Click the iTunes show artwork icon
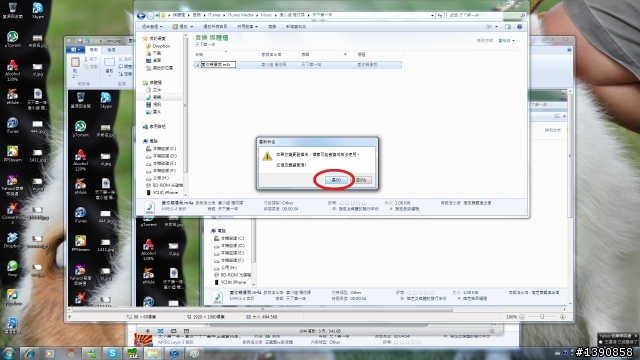 [x=186, y=331]
